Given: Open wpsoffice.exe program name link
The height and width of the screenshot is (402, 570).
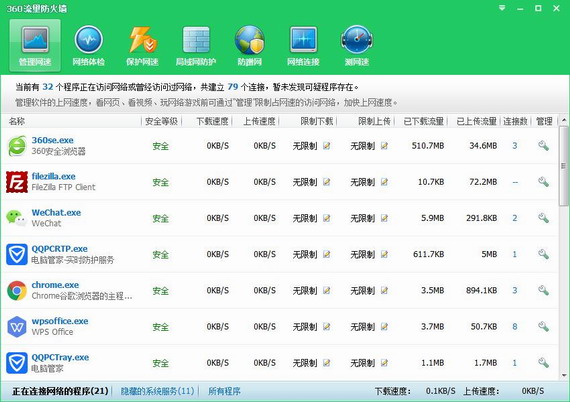Looking at the screenshot, I should point(60,321).
